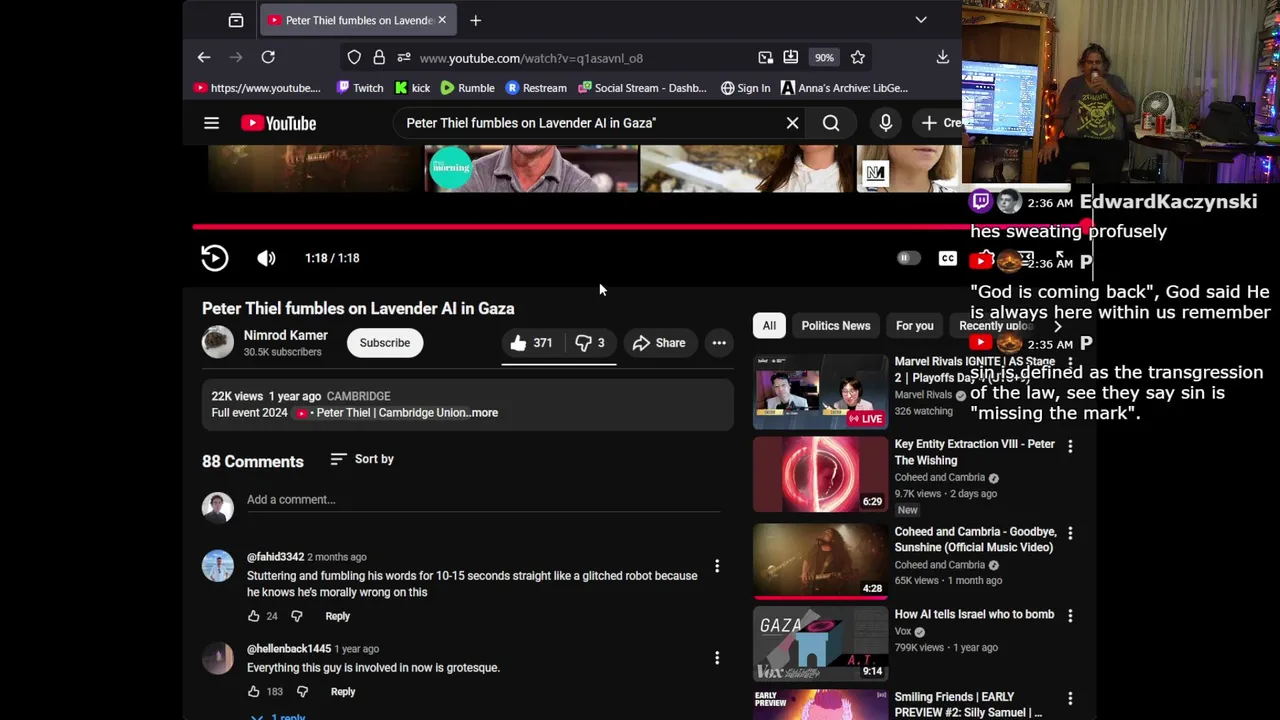Open menu for How AI tells Israel video

[1070, 616]
